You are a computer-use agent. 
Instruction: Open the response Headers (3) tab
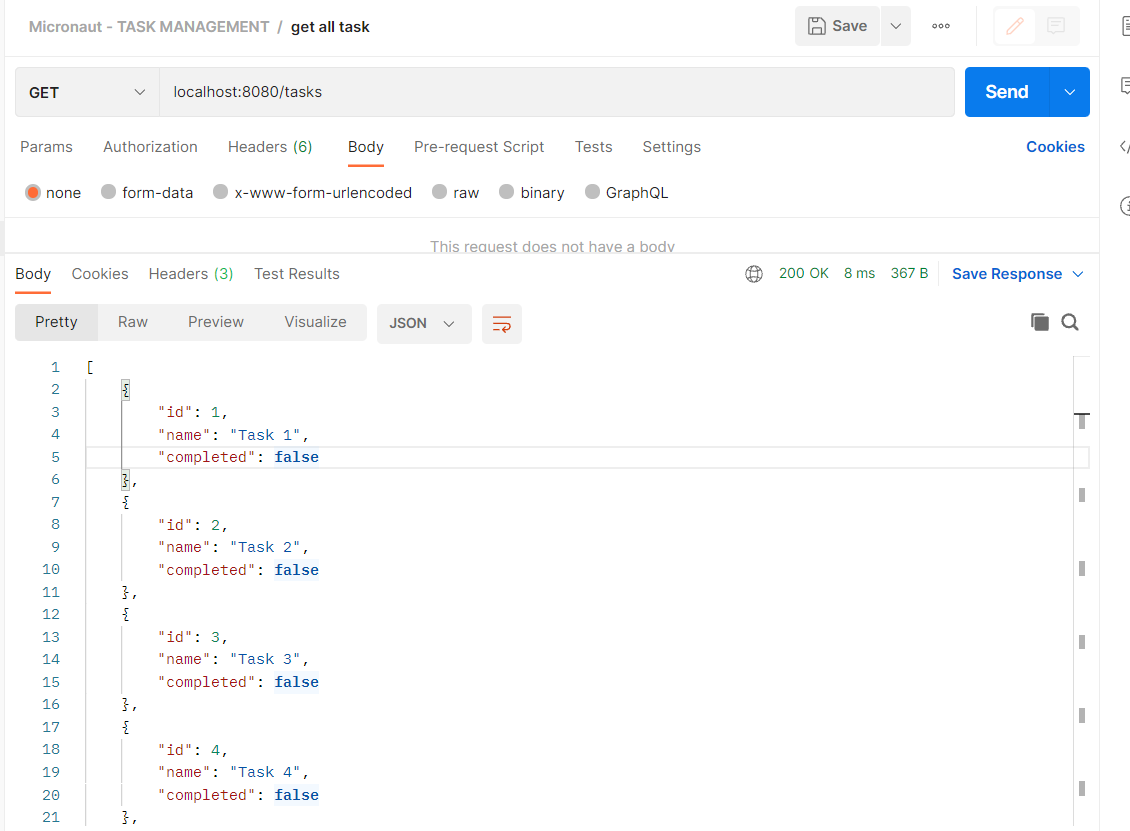(x=190, y=273)
